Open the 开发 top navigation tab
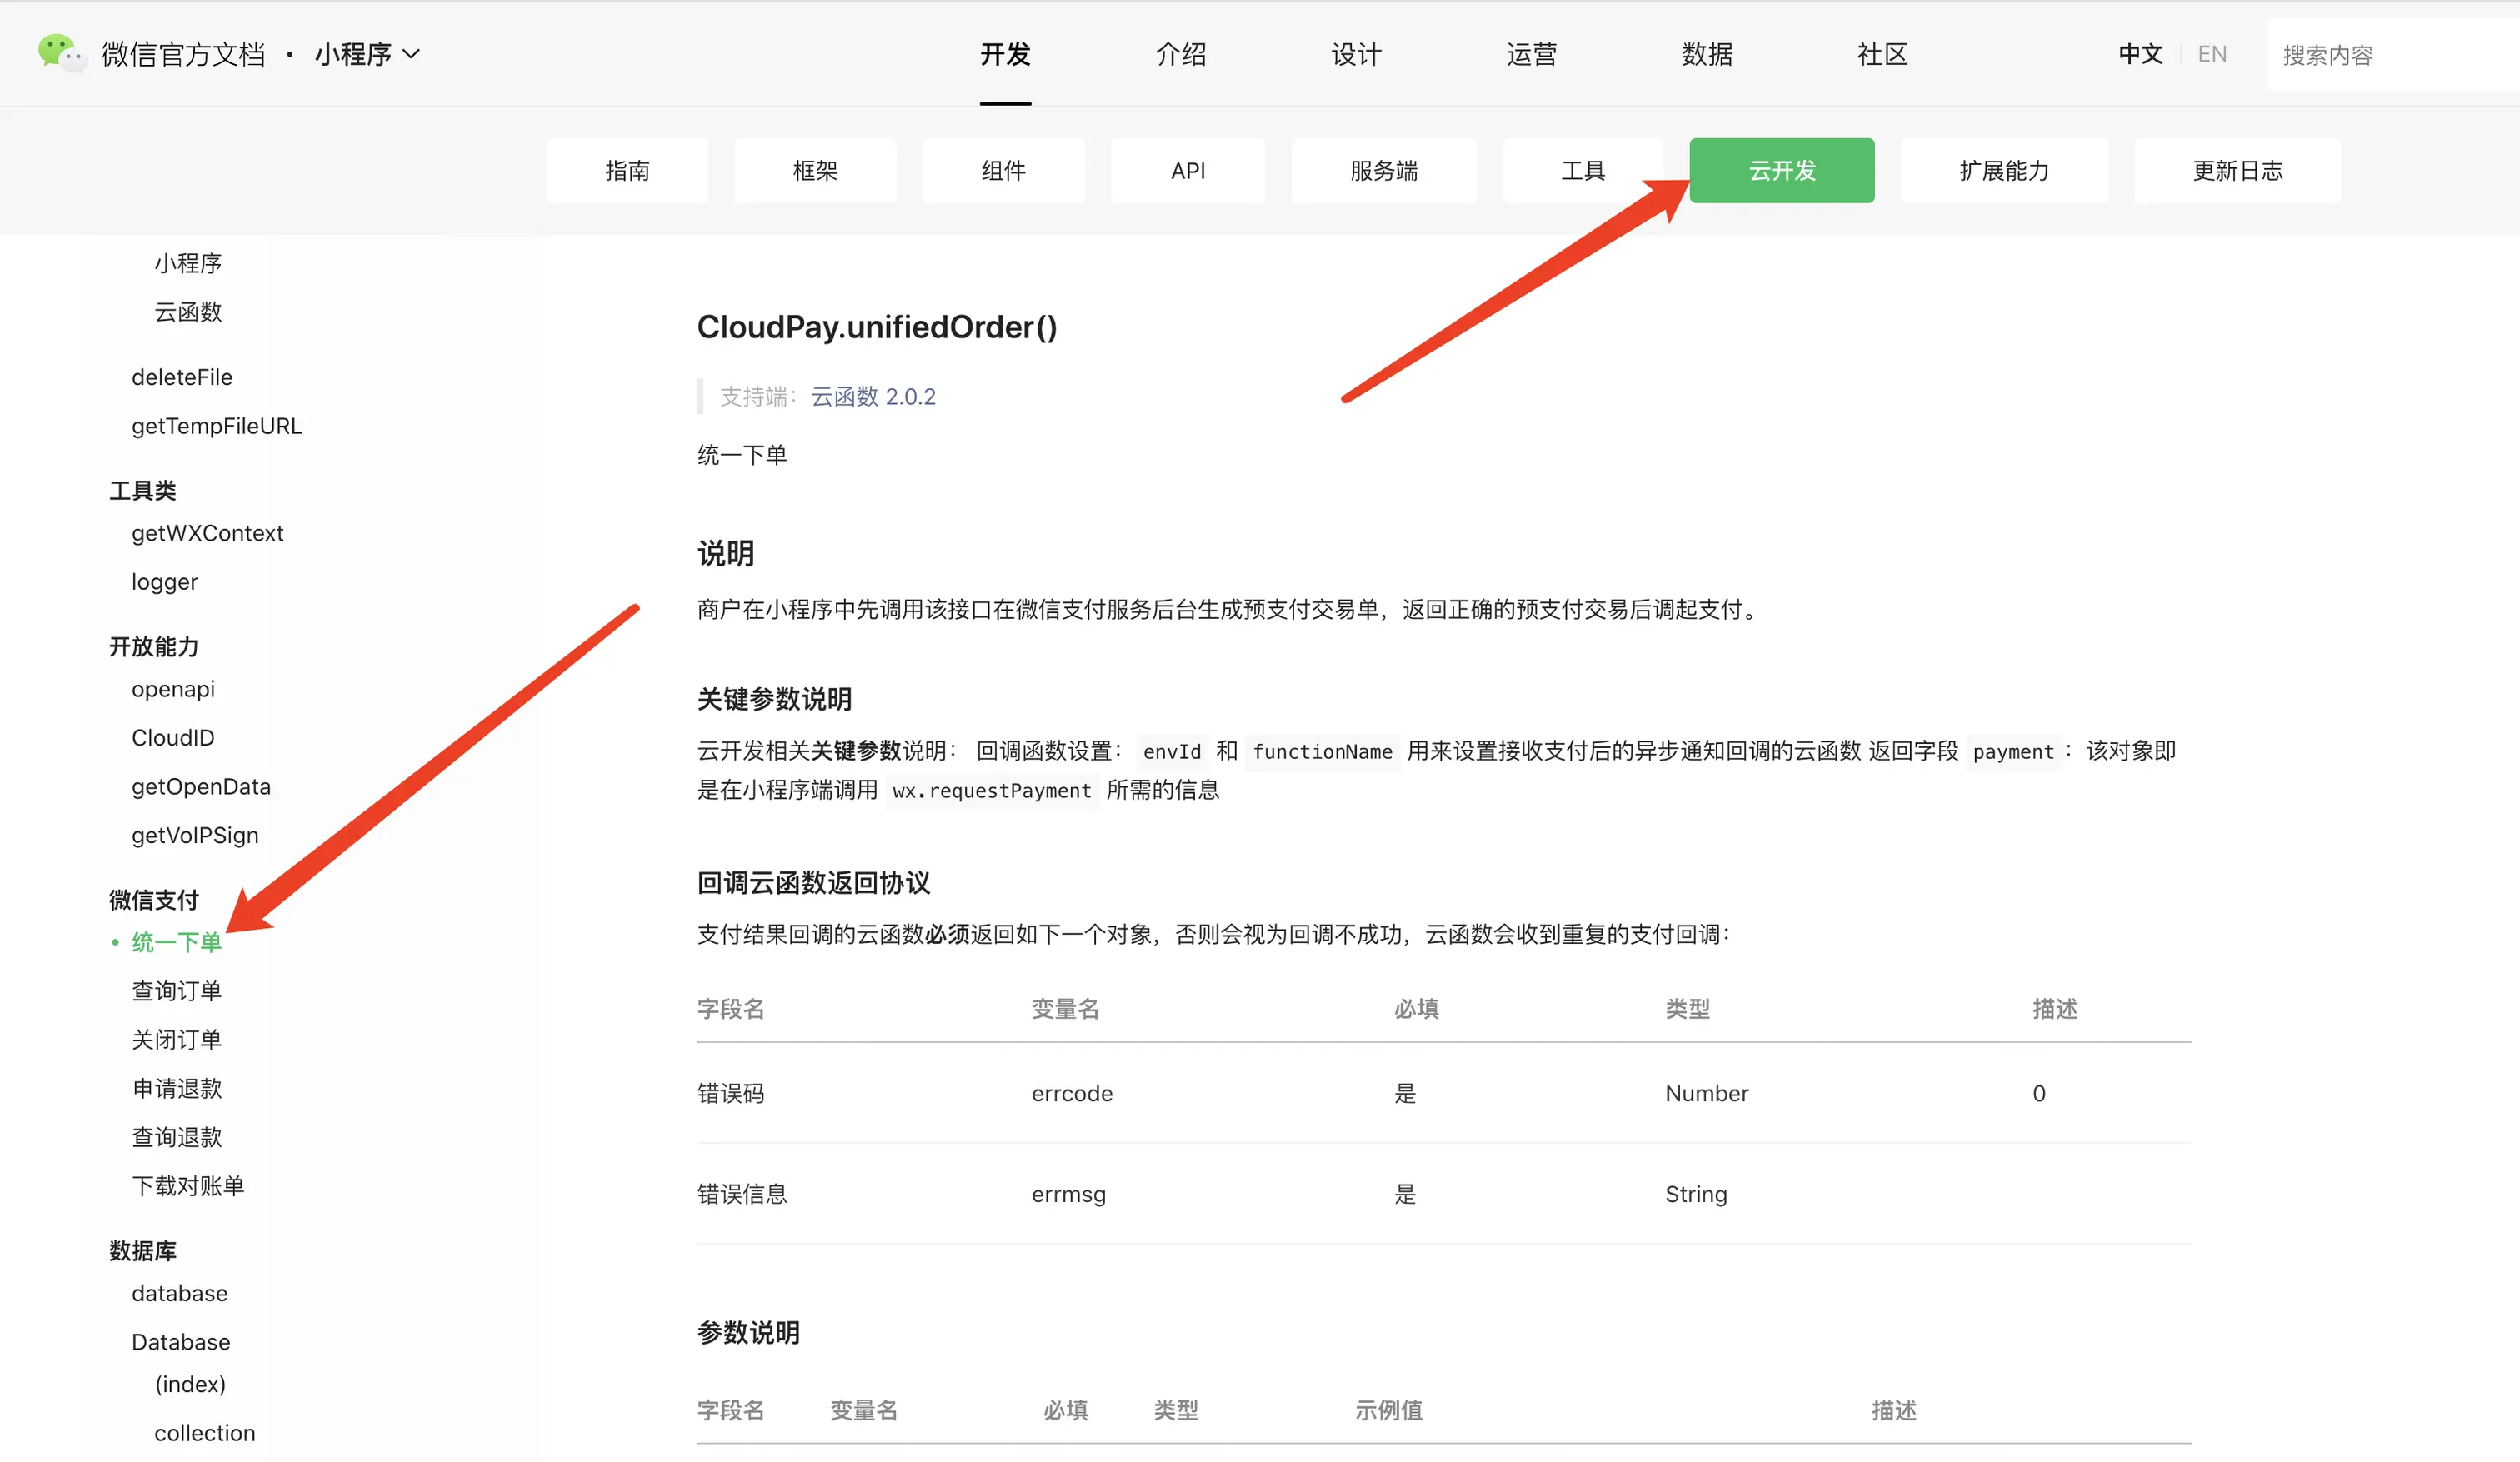 1005,54
